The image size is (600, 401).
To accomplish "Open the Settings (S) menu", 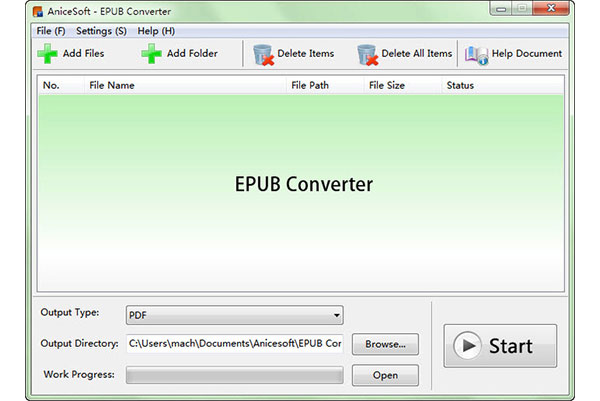I will pos(101,31).
